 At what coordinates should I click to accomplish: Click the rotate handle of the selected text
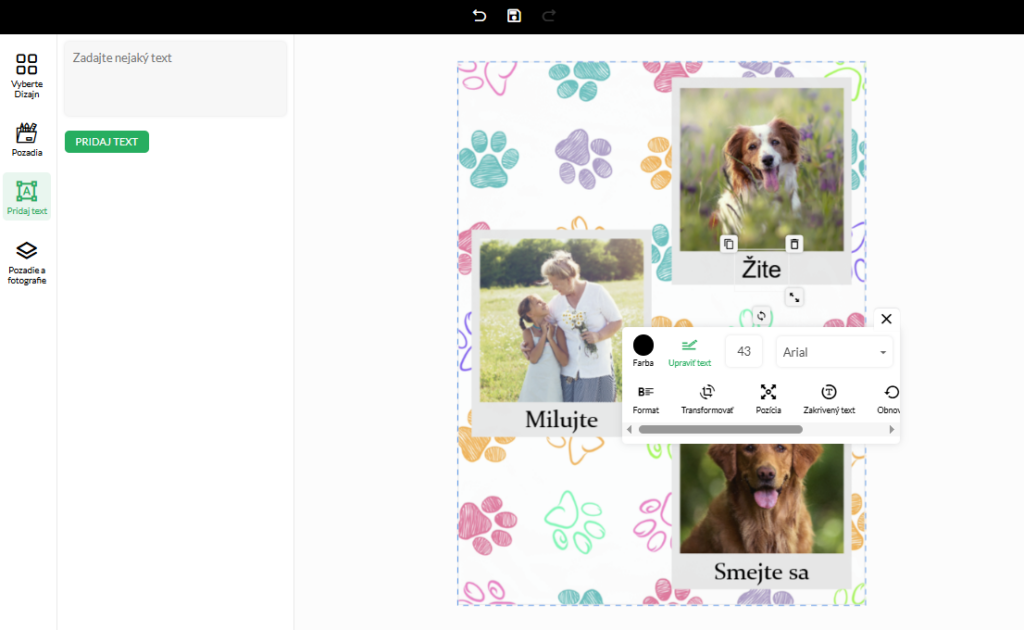coord(761,316)
